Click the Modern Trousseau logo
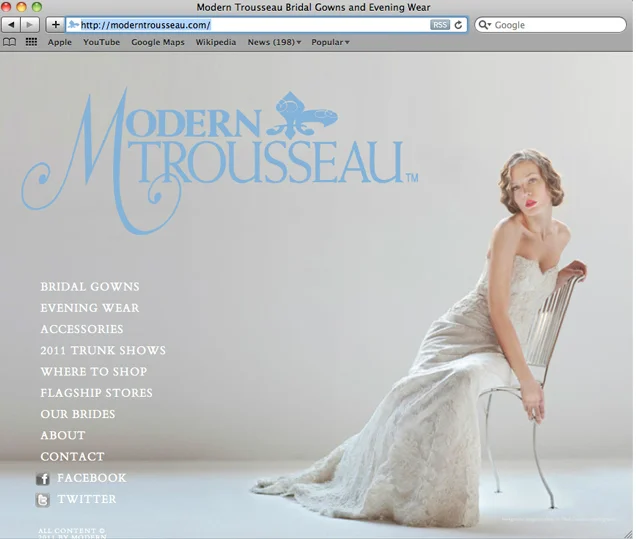636x539 pixels. 219,161
